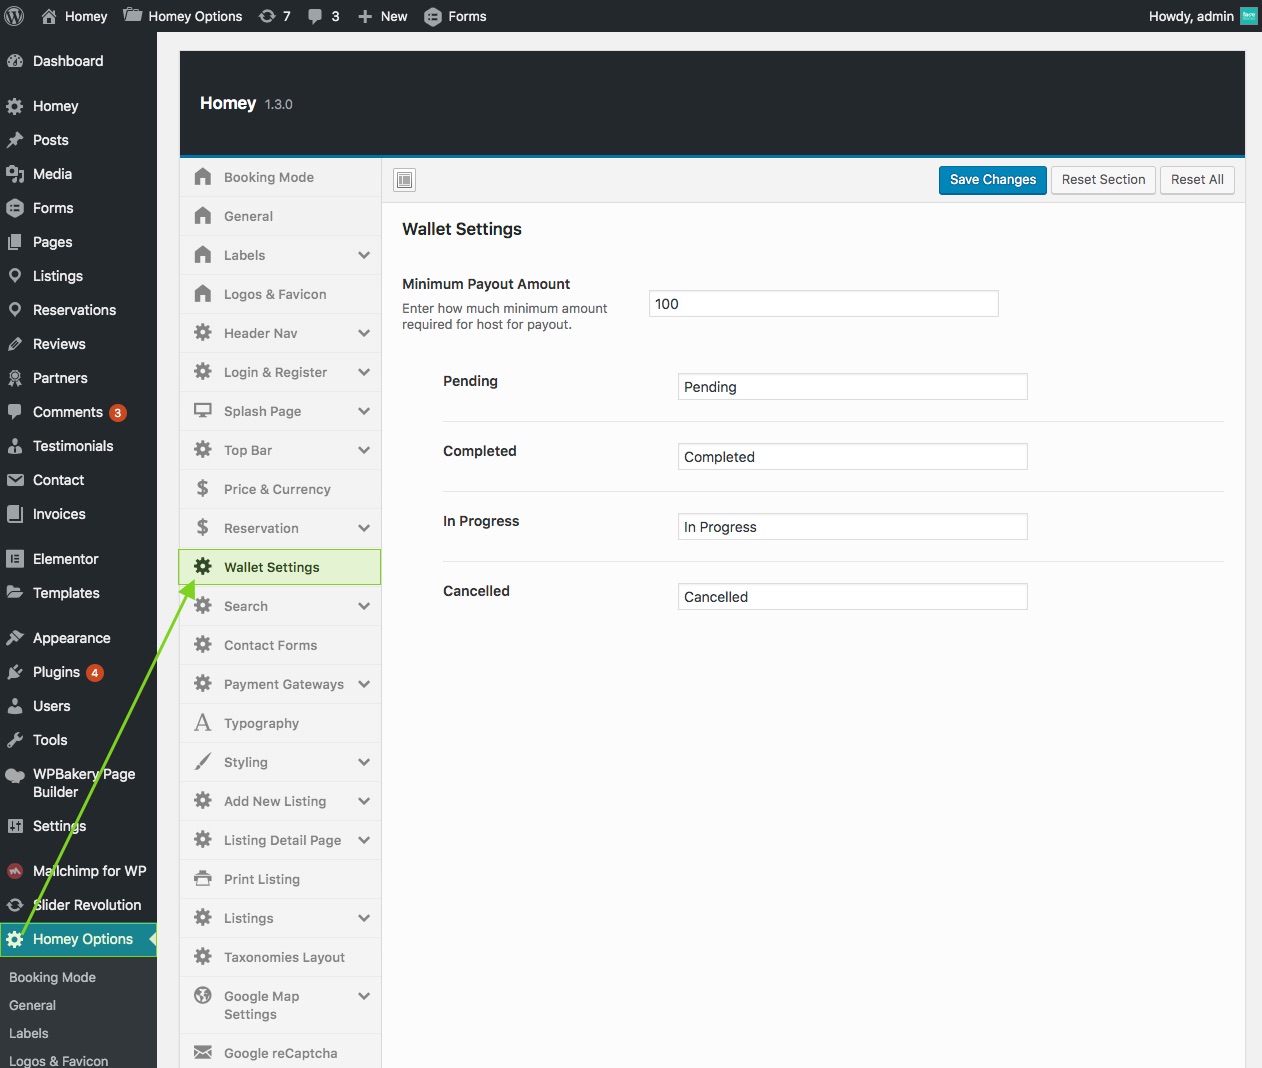Expand the Splash Page section chevron

coord(364,411)
